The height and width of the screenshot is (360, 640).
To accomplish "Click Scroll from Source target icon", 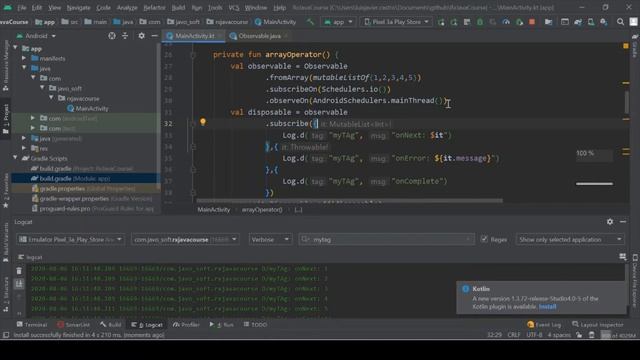I will 112,36.
